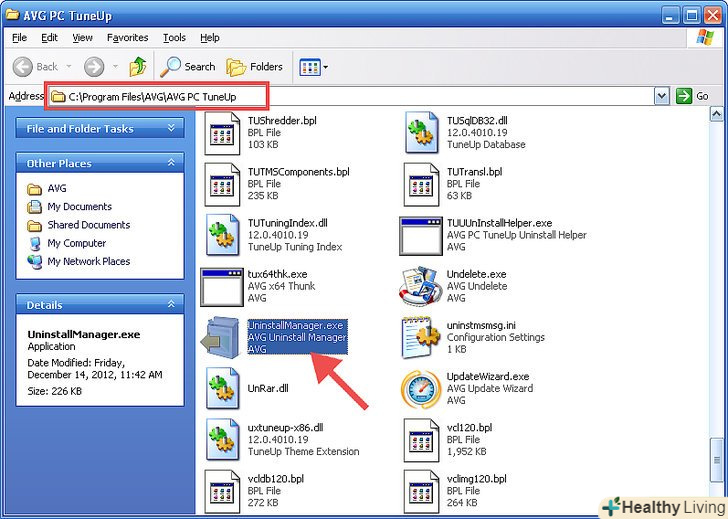Screen dimensions: 728x519
Task: Go up one folder level icon
Action: [138, 67]
